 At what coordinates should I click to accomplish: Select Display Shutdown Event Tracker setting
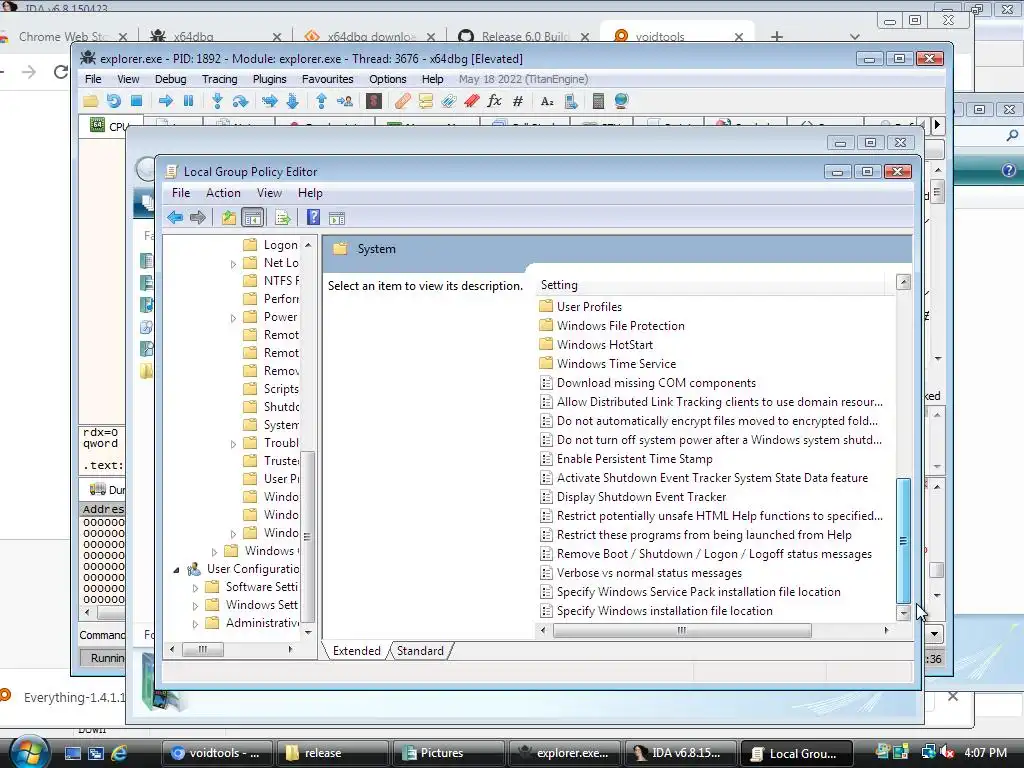coord(633,497)
